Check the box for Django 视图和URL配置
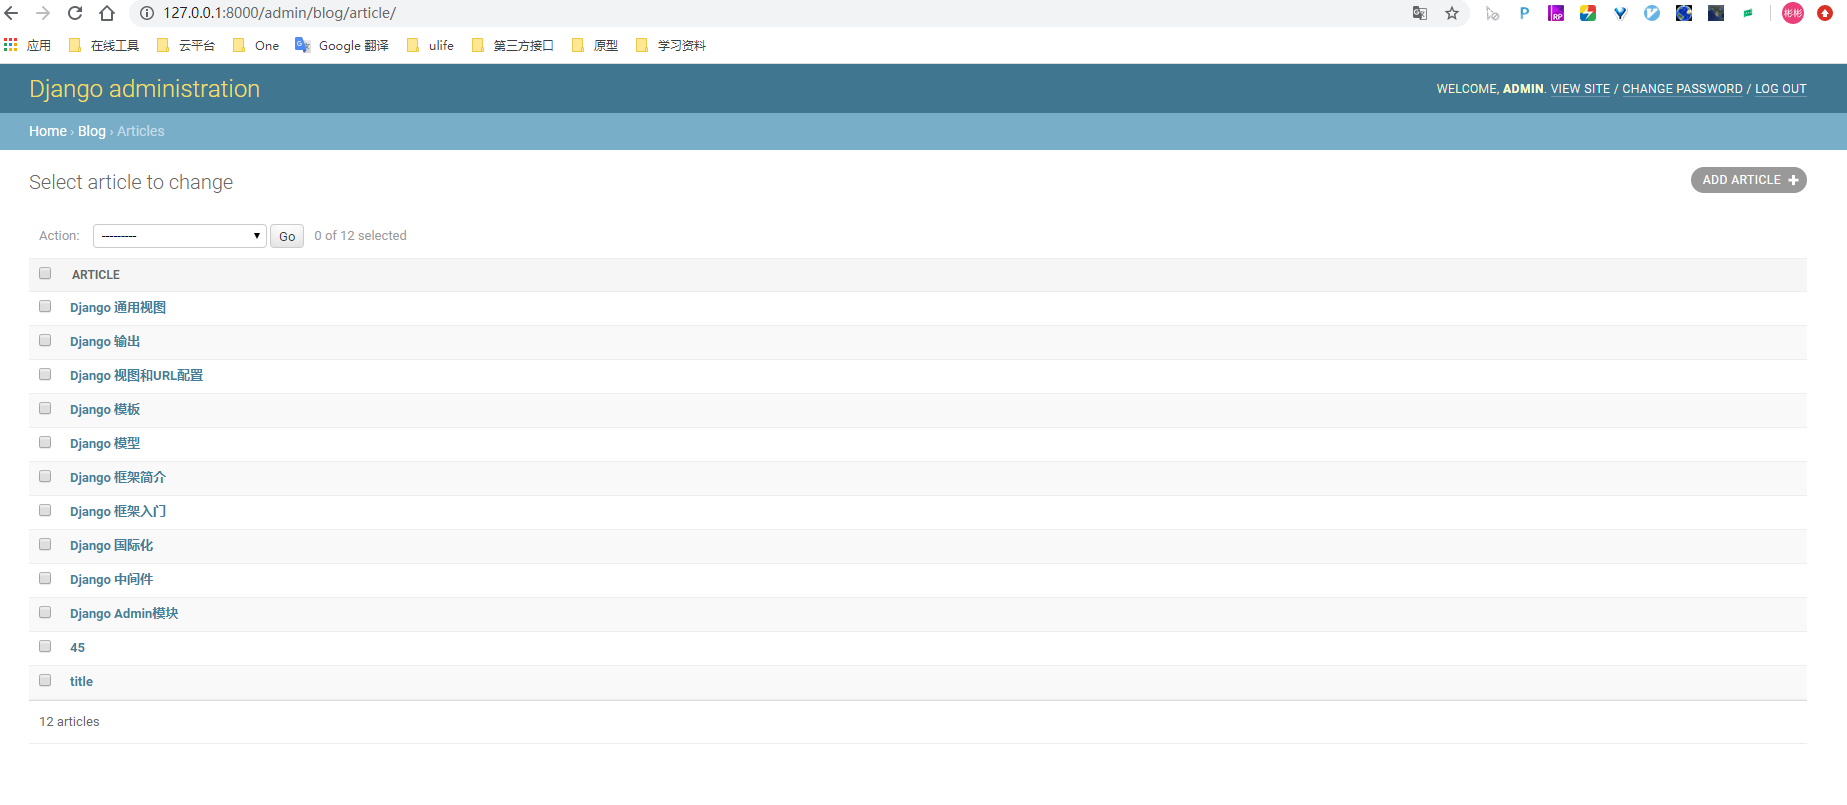 tap(45, 374)
